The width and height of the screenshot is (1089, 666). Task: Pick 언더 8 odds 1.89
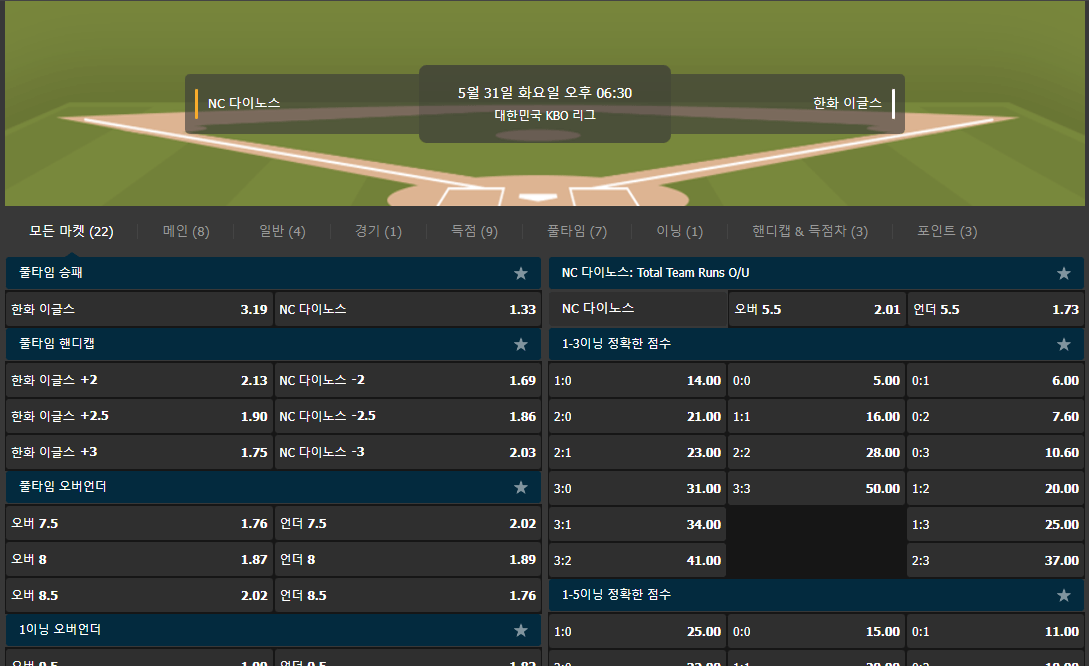(408, 559)
